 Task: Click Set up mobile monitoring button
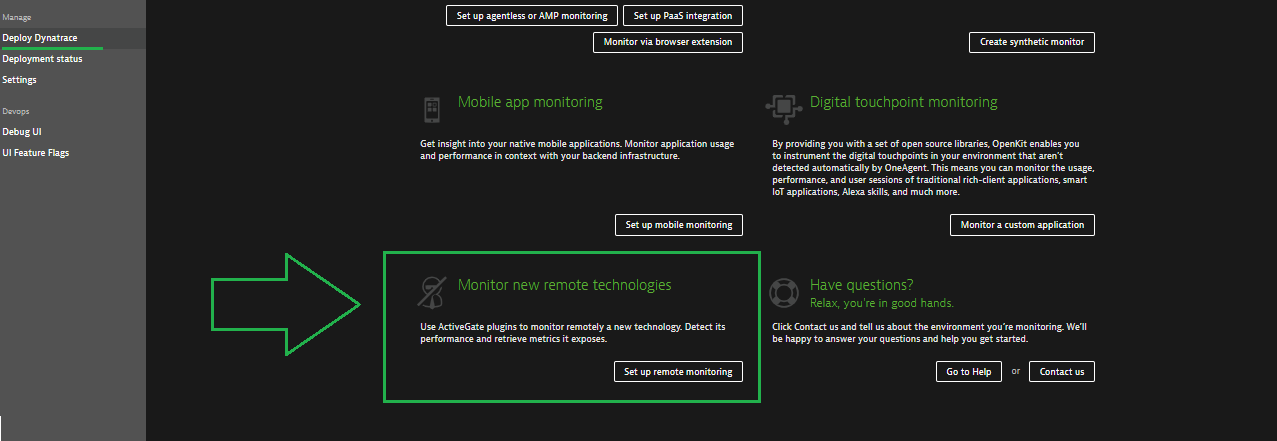coord(679,225)
